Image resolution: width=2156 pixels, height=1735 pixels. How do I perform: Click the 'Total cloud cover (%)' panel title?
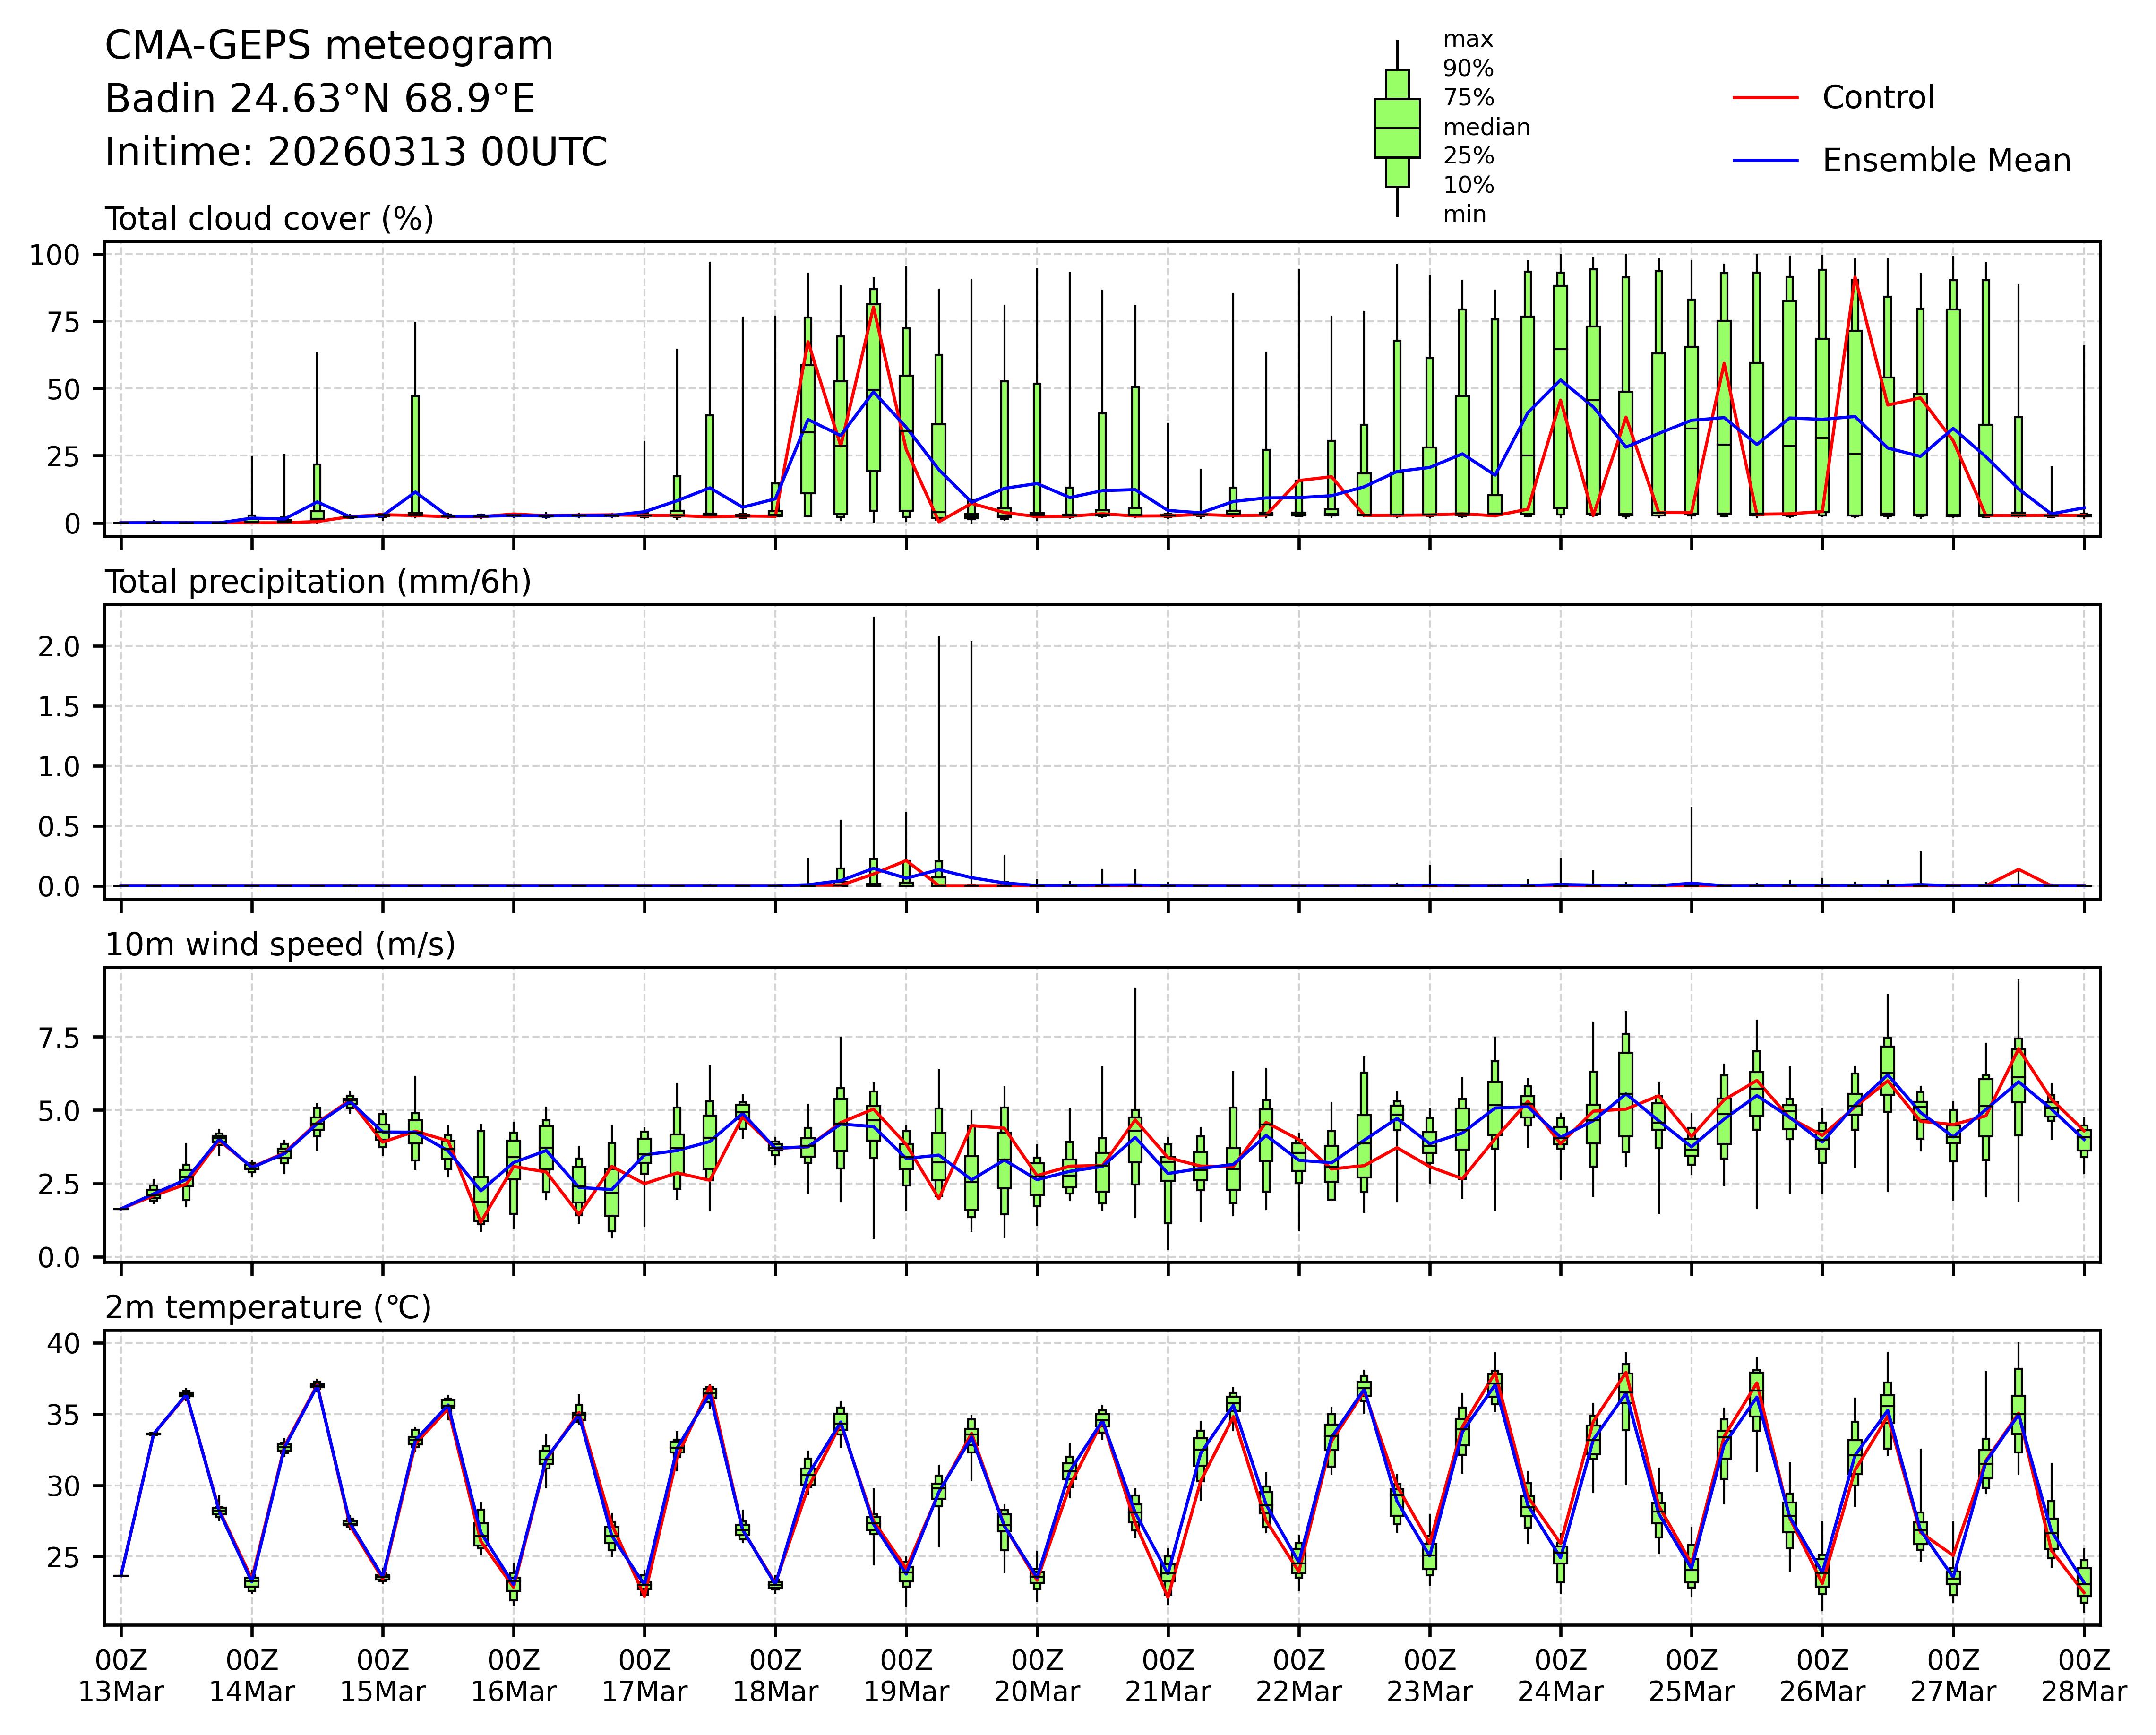[x=269, y=219]
